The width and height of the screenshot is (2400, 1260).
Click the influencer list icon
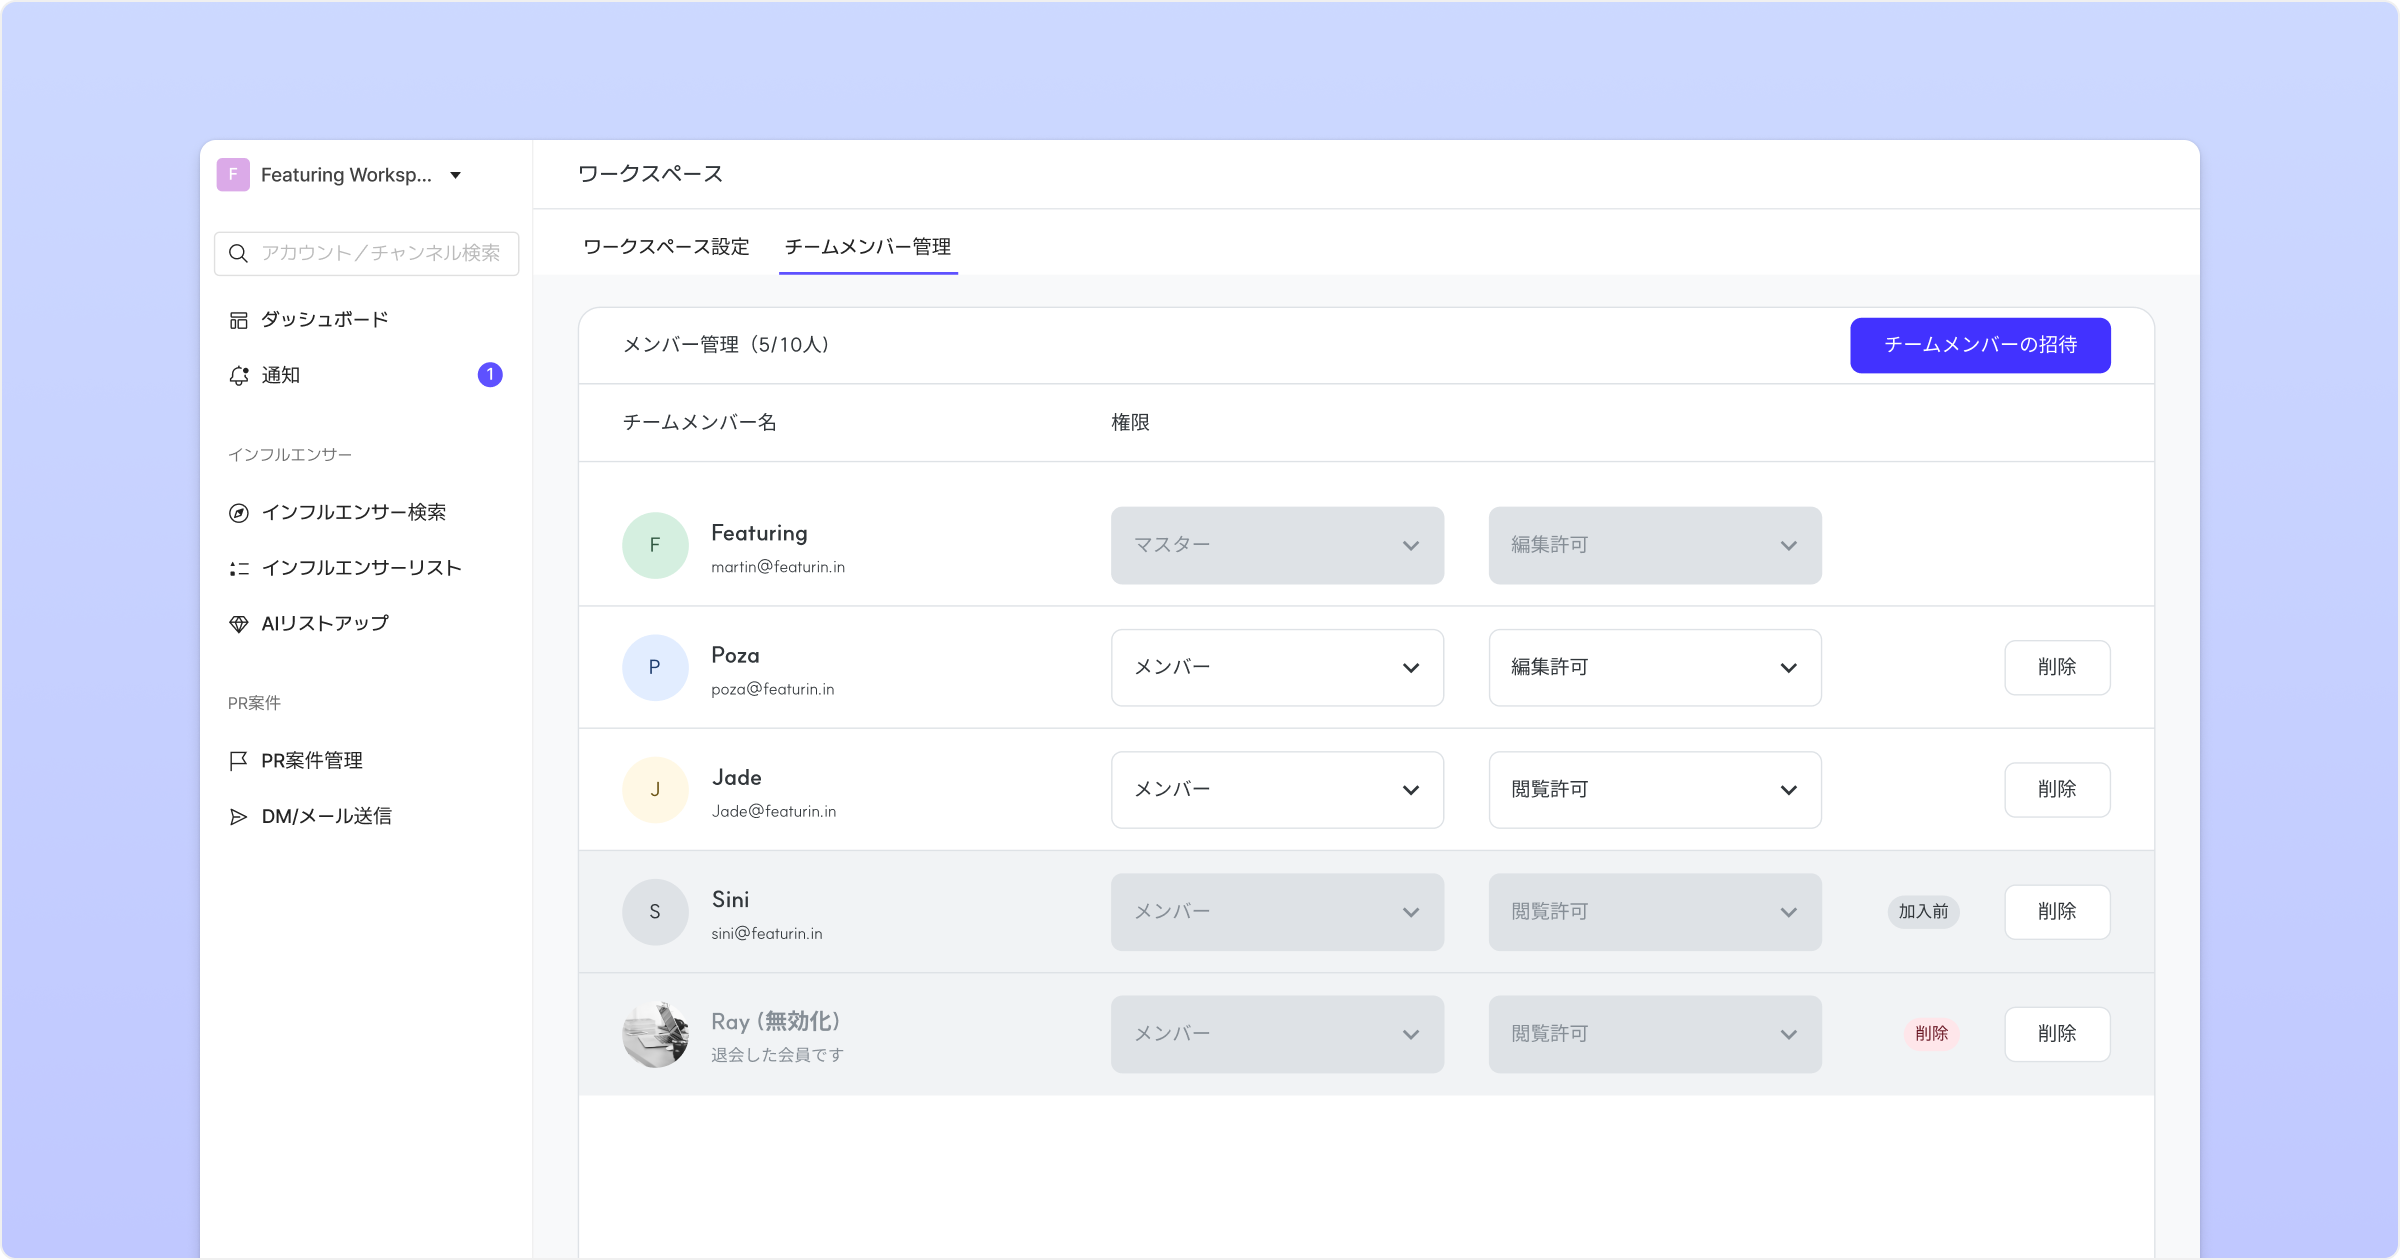(x=238, y=569)
